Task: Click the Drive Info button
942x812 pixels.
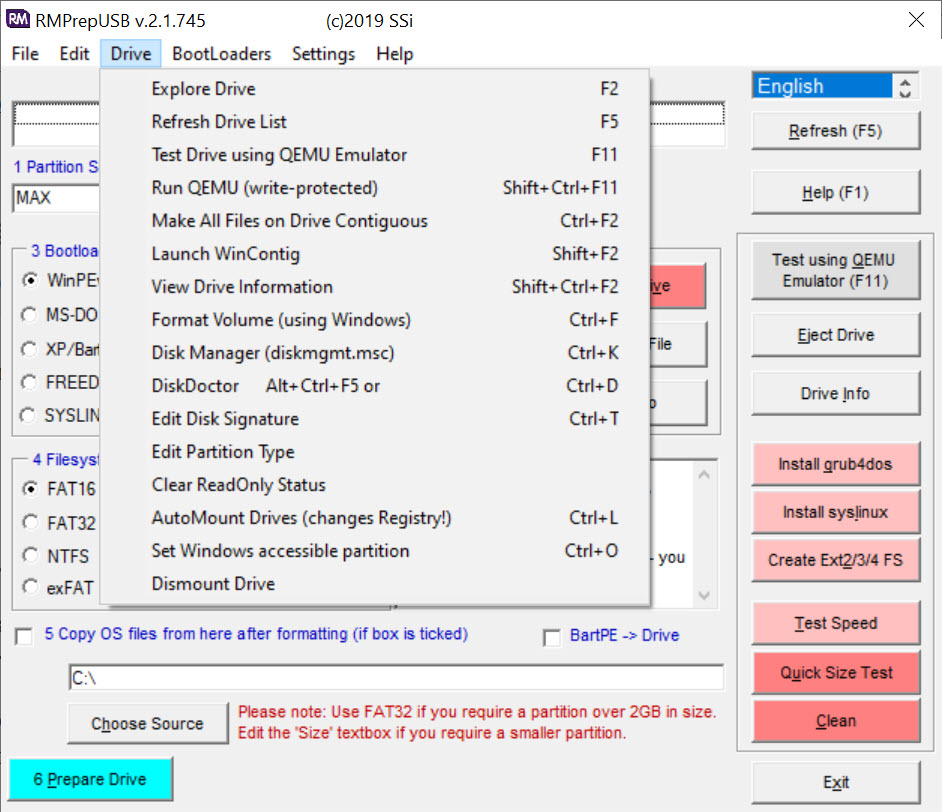Action: [x=836, y=393]
